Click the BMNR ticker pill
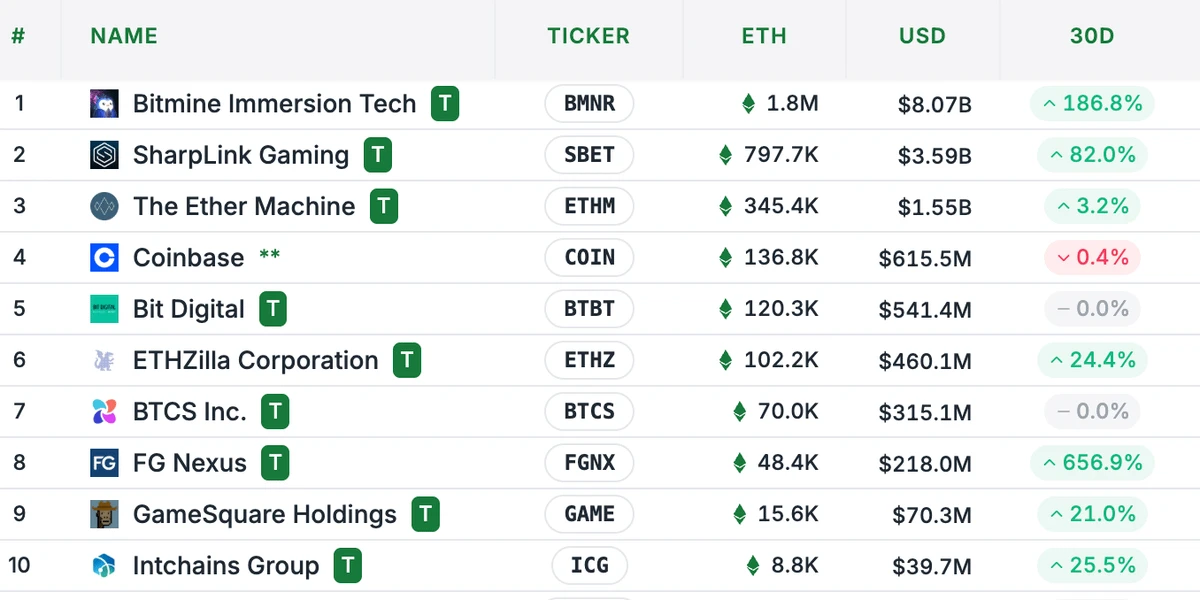Image resolution: width=1200 pixels, height=600 pixels. tap(589, 104)
